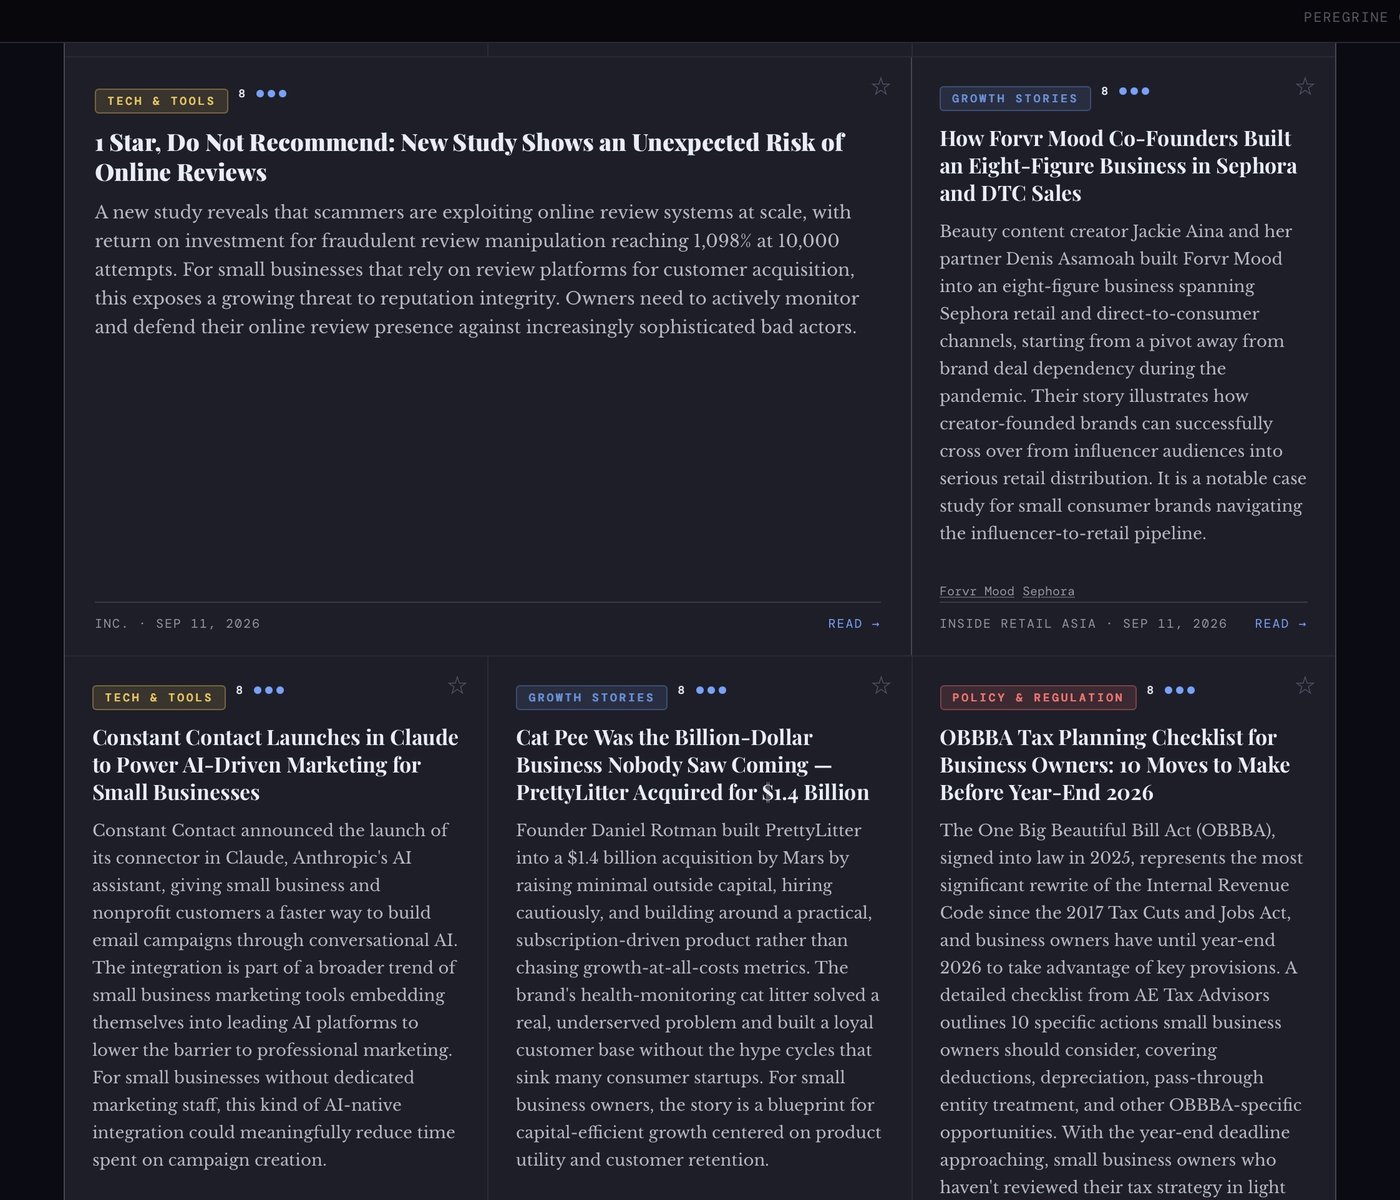The image size is (1400, 1200).
Task: Click score dots on online reviews card
Action: pos(271,94)
